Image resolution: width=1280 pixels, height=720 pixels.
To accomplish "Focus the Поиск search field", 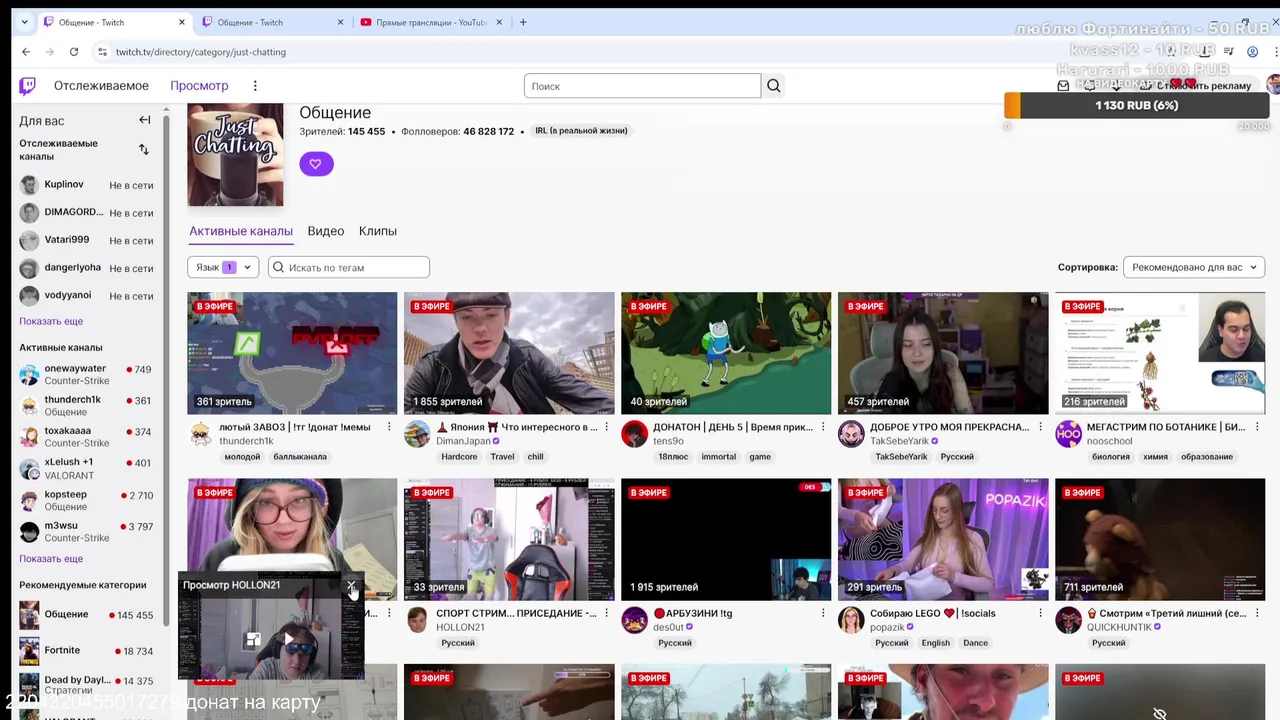I will coord(642,86).
